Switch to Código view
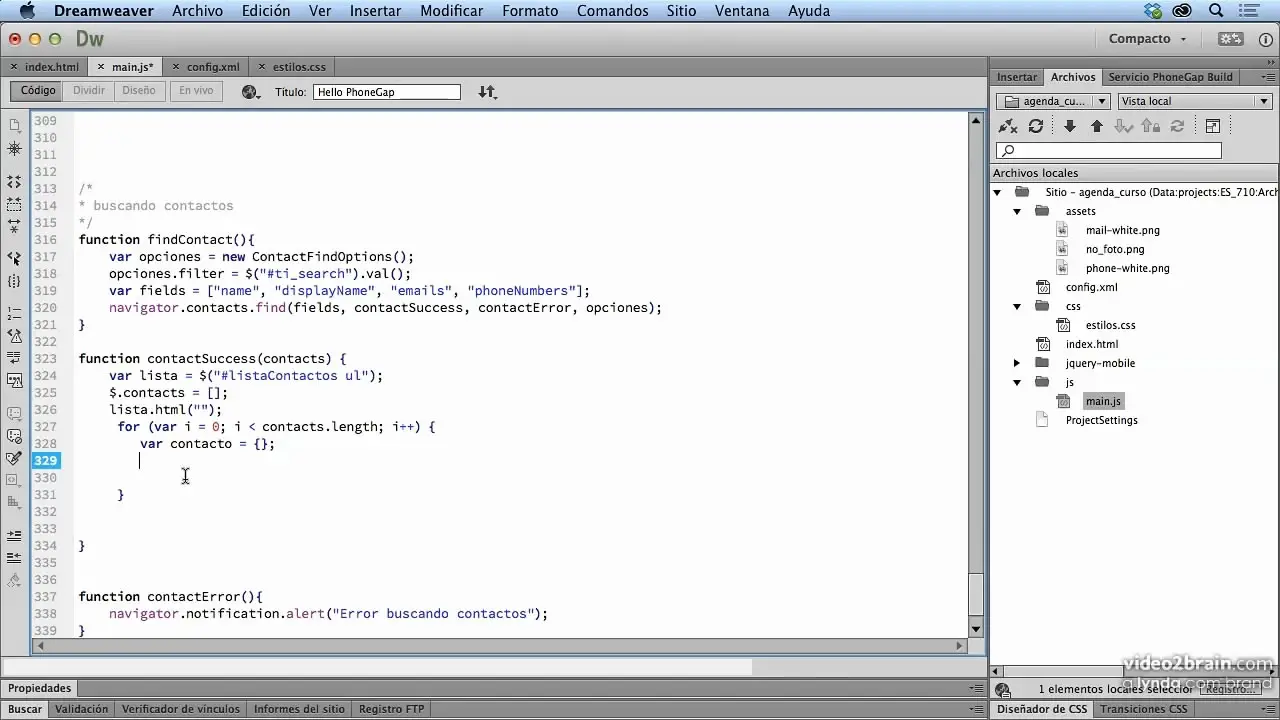Screen dimensions: 1280x720 coord(38,91)
